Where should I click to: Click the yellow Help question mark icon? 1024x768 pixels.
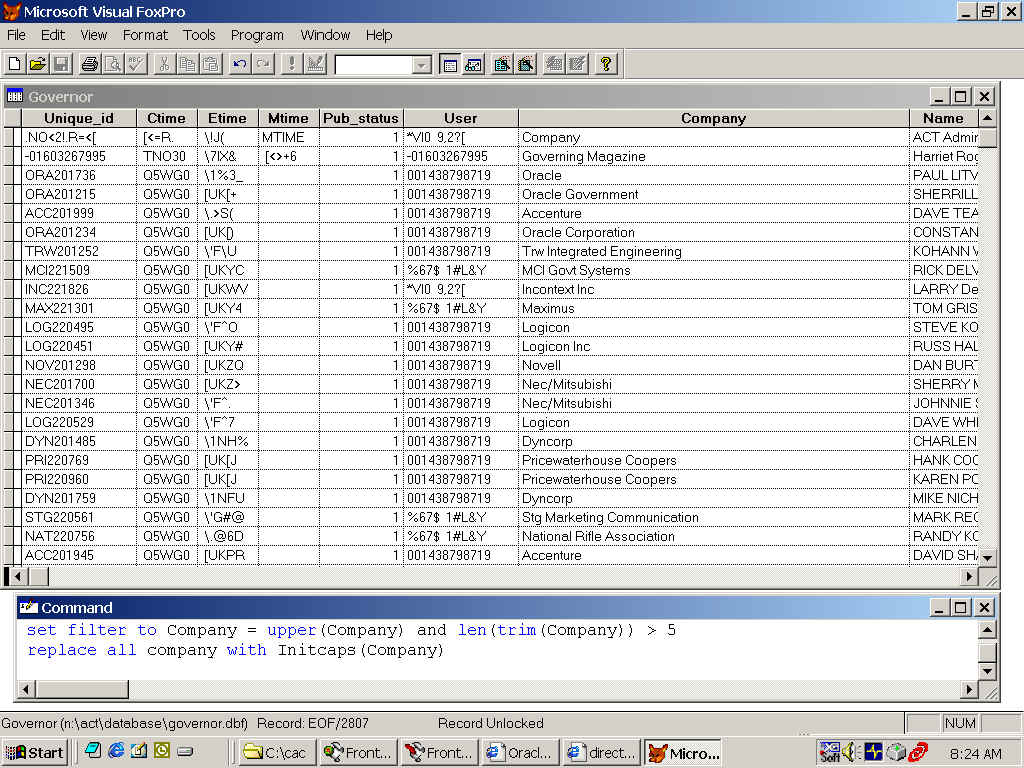(x=606, y=64)
